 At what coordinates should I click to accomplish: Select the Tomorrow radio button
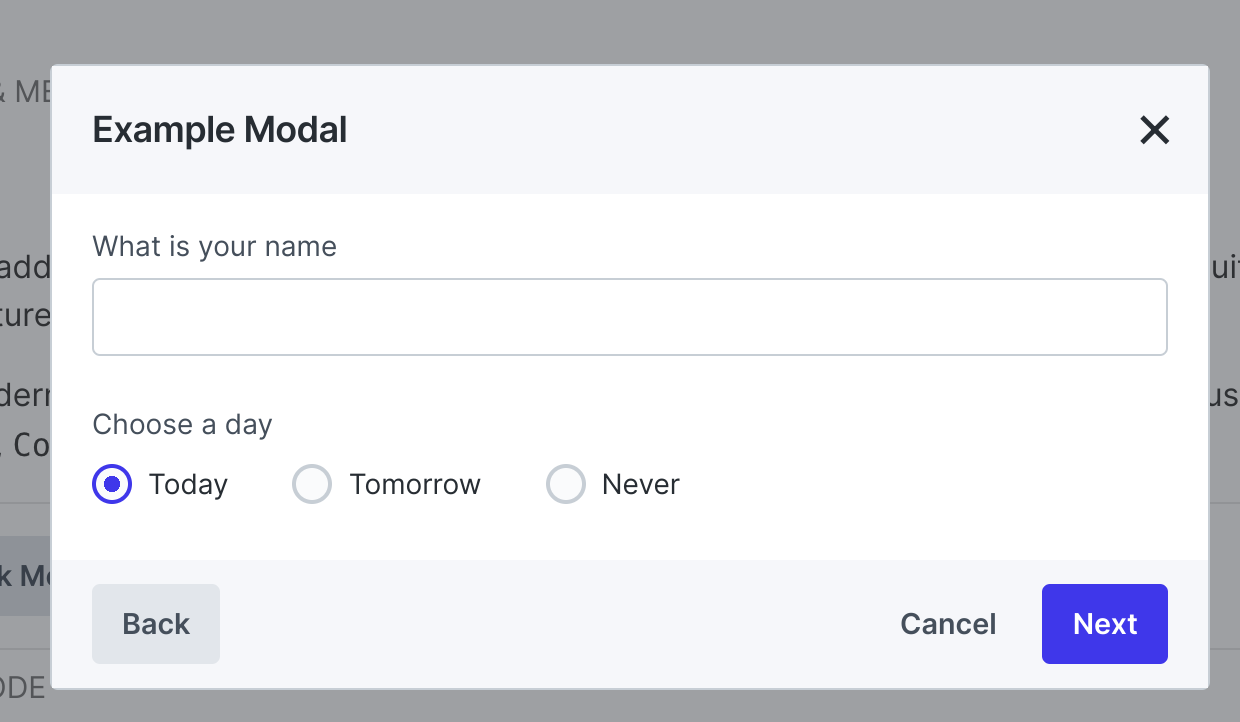(311, 484)
